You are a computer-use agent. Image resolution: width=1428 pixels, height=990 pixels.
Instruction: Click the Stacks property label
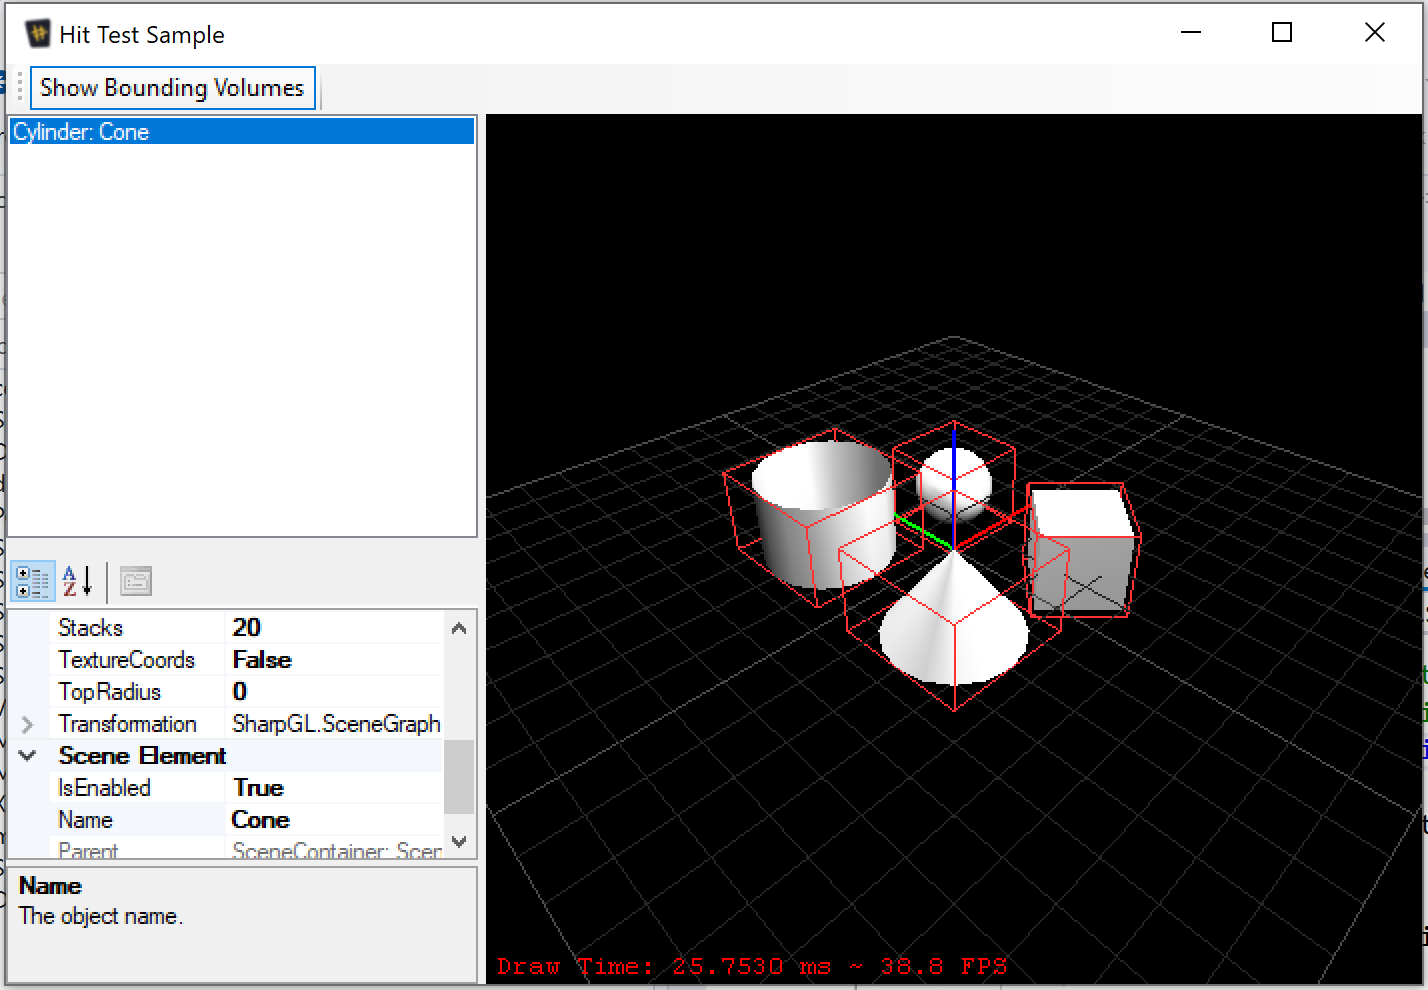[x=91, y=628]
